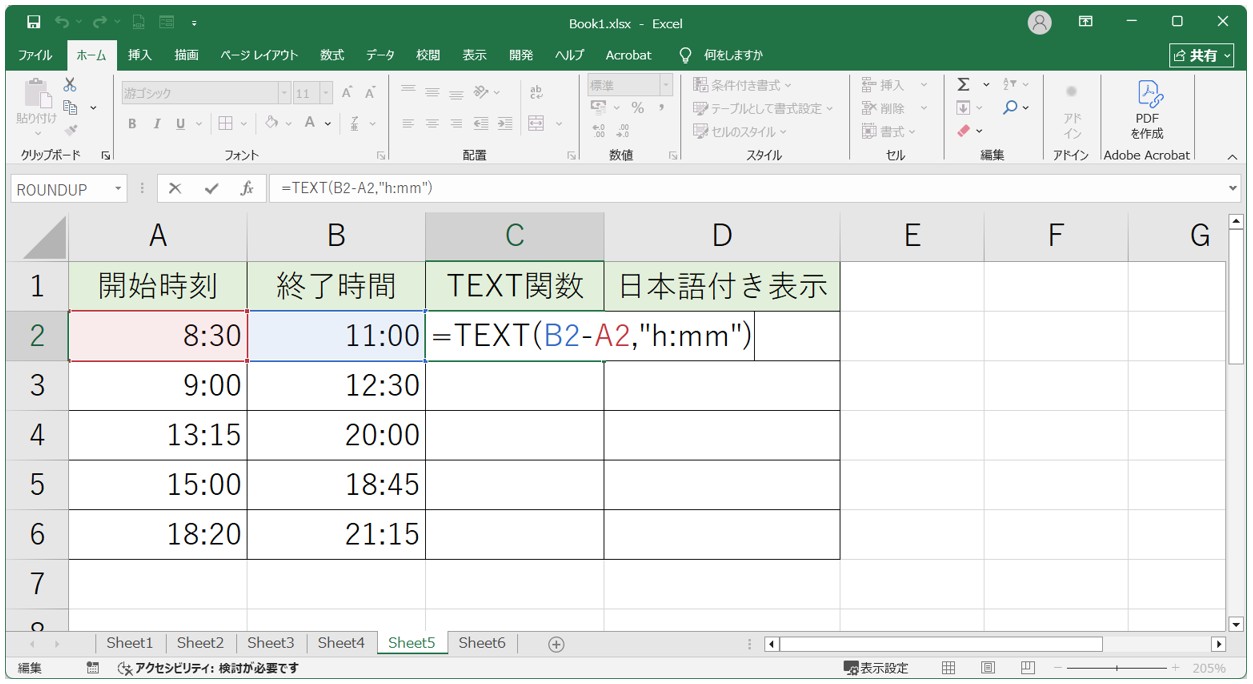Open 条件付き書式 conditional formatting
Image resolution: width=1253 pixels, height=684 pixels.
pos(742,86)
